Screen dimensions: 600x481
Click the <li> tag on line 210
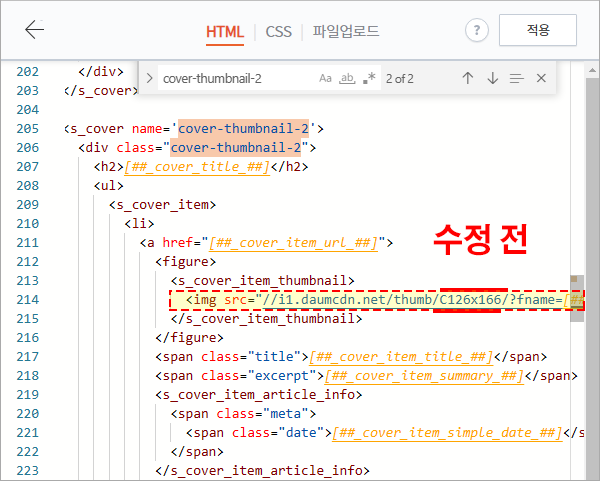coord(139,223)
